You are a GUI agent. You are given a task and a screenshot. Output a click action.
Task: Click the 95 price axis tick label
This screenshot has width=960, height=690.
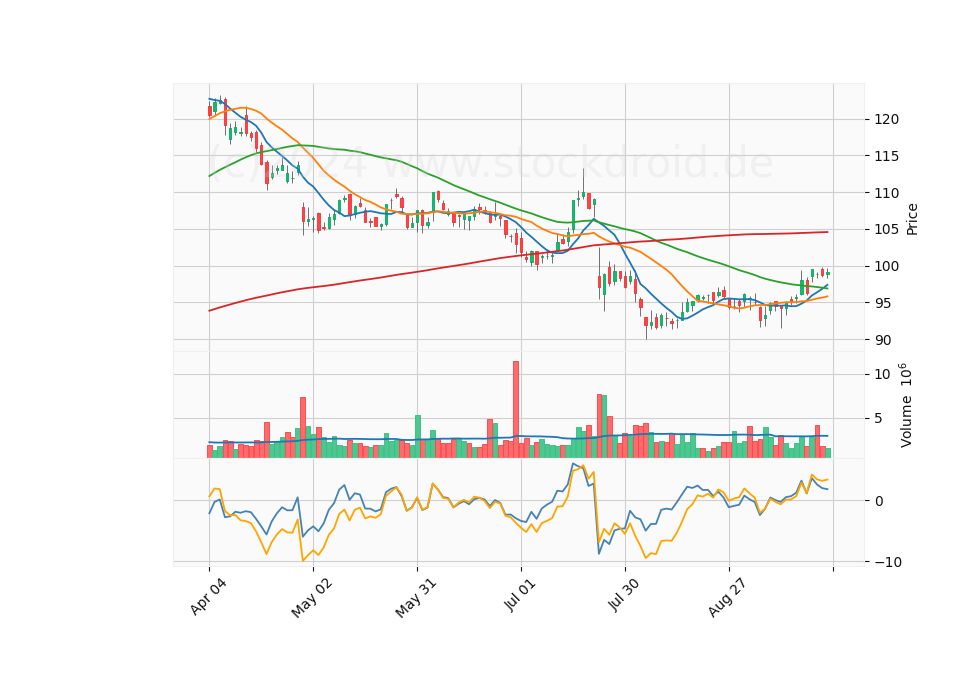[883, 303]
